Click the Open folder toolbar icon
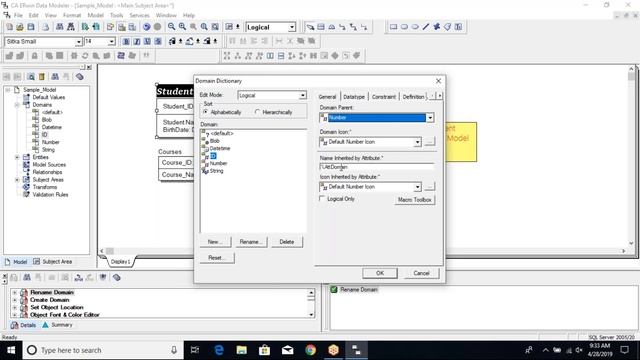640x360 pixels. click(20, 27)
